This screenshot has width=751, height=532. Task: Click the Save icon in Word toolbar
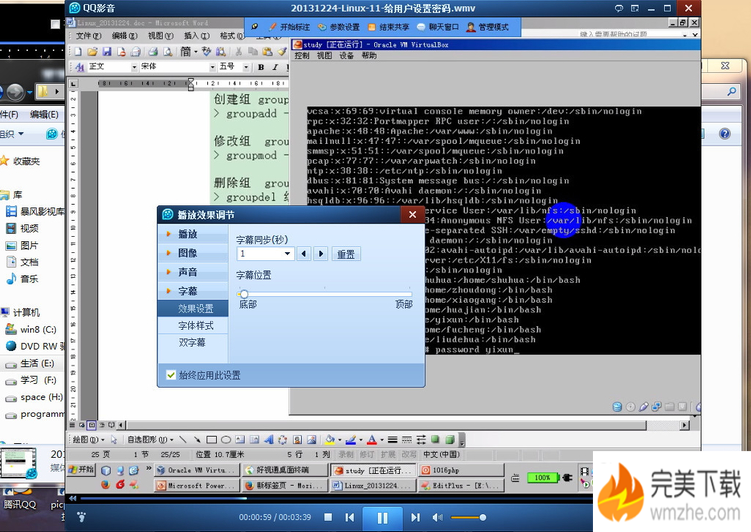tap(107, 51)
